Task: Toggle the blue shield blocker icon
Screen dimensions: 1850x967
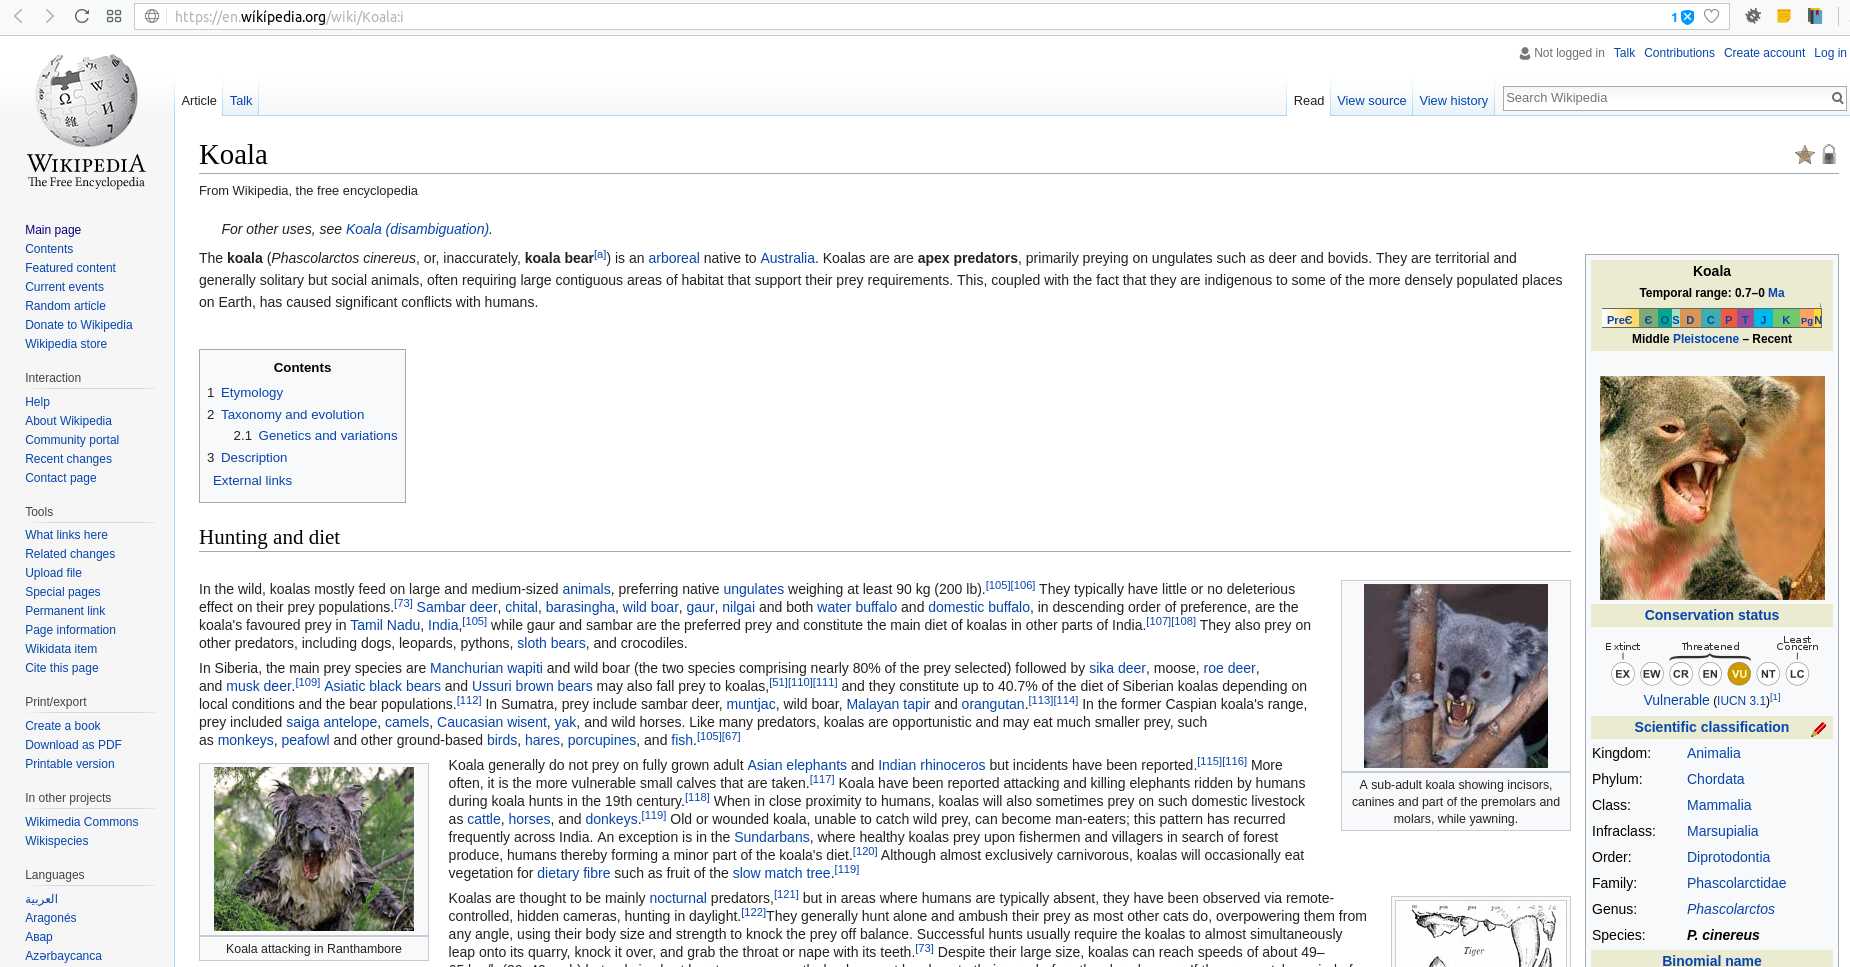Action: (x=1687, y=16)
